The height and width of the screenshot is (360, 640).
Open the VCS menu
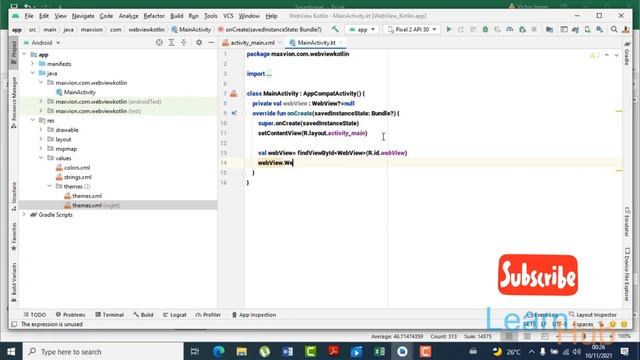[228, 16]
